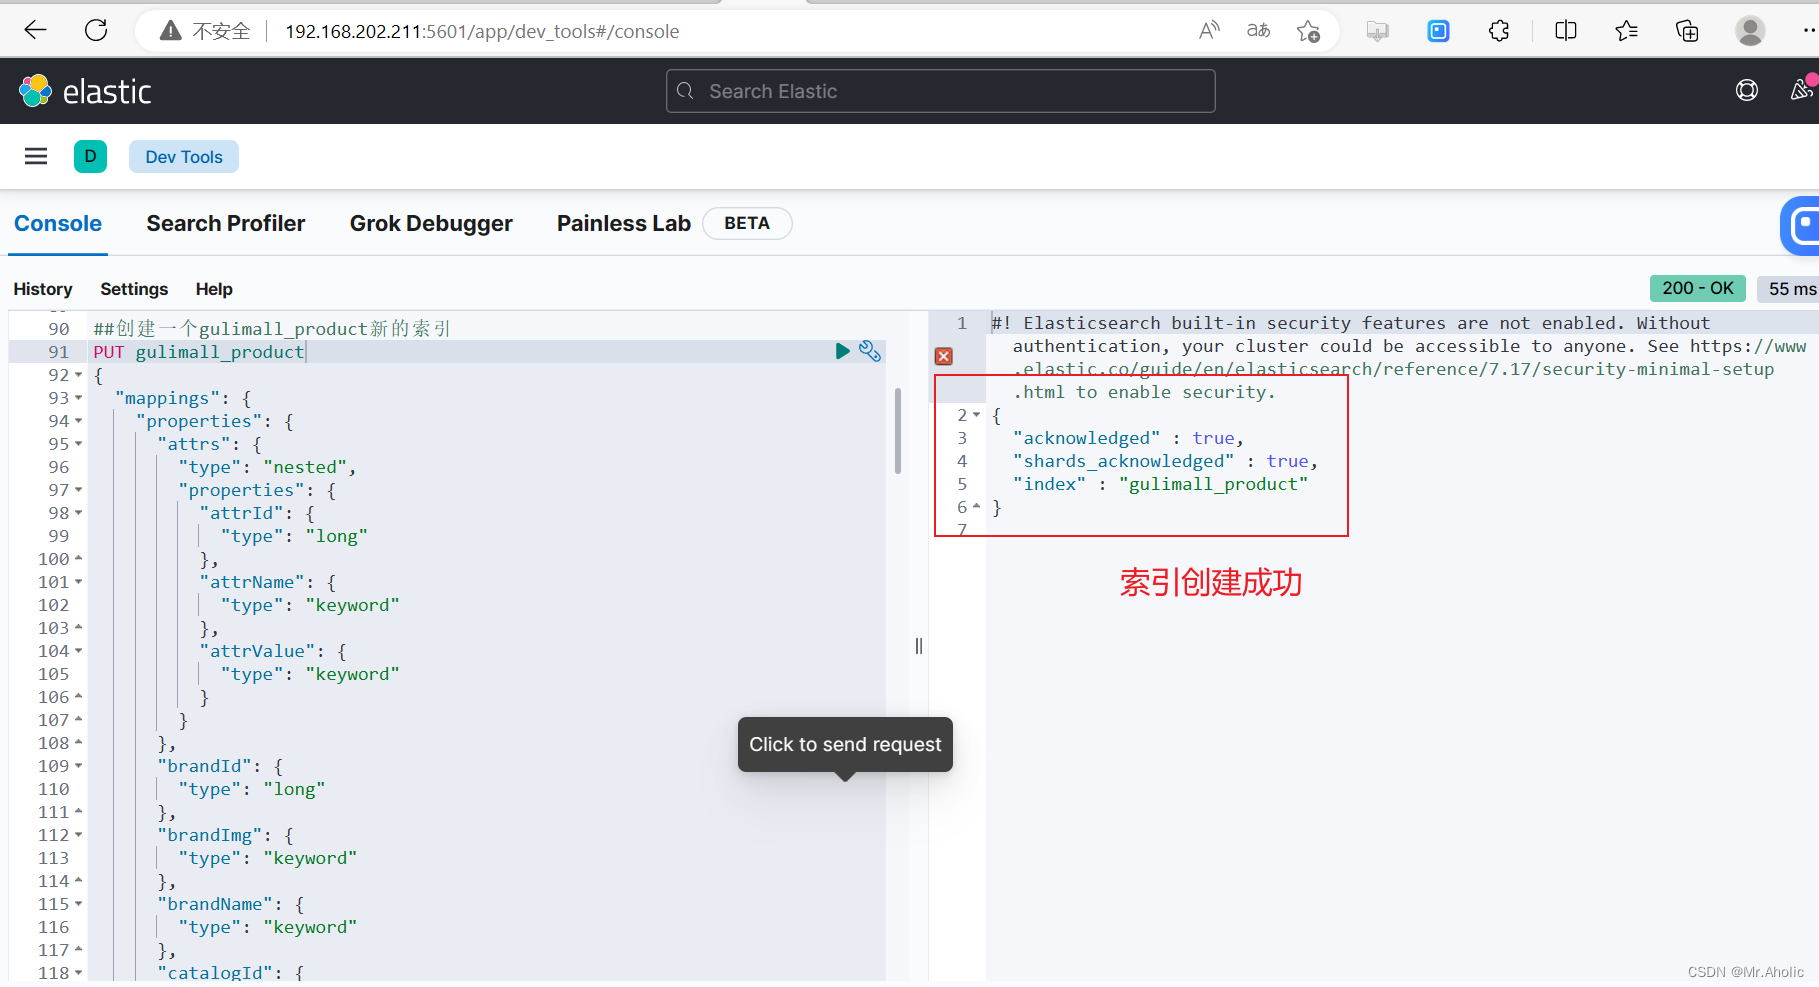Click the BETA badge beside Painless Lab
Image resolution: width=1819 pixels, height=987 pixels.
(x=747, y=224)
